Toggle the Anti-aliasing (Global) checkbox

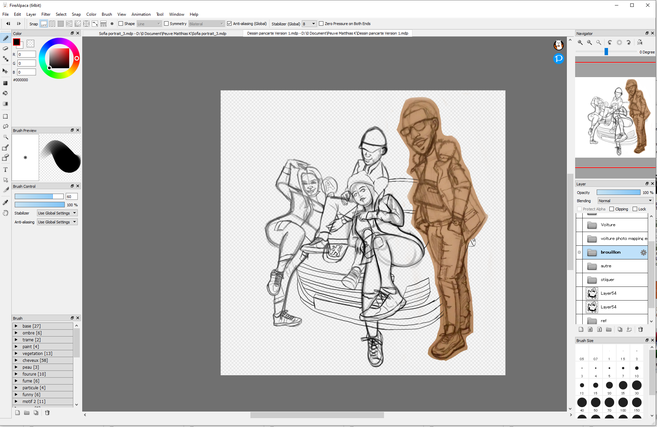click(x=228, y=23)
